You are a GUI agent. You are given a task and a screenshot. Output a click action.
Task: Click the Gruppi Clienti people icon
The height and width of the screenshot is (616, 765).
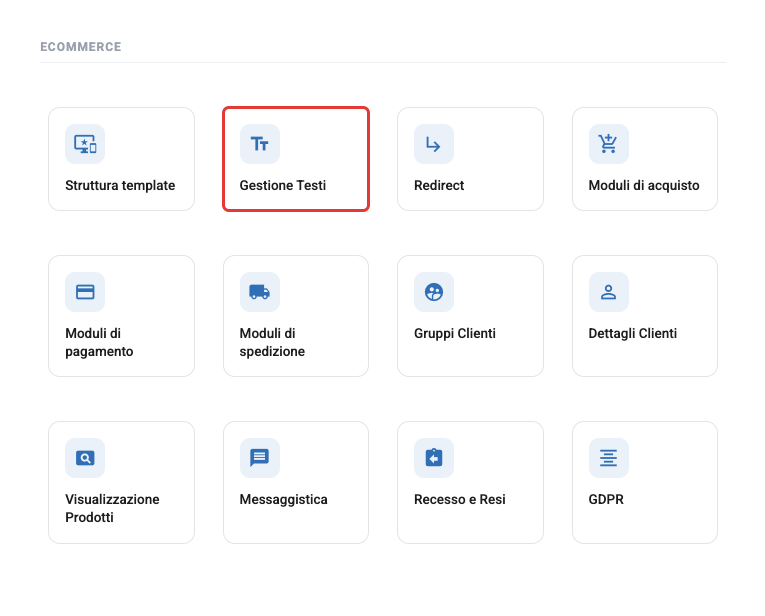coord(434,292)
